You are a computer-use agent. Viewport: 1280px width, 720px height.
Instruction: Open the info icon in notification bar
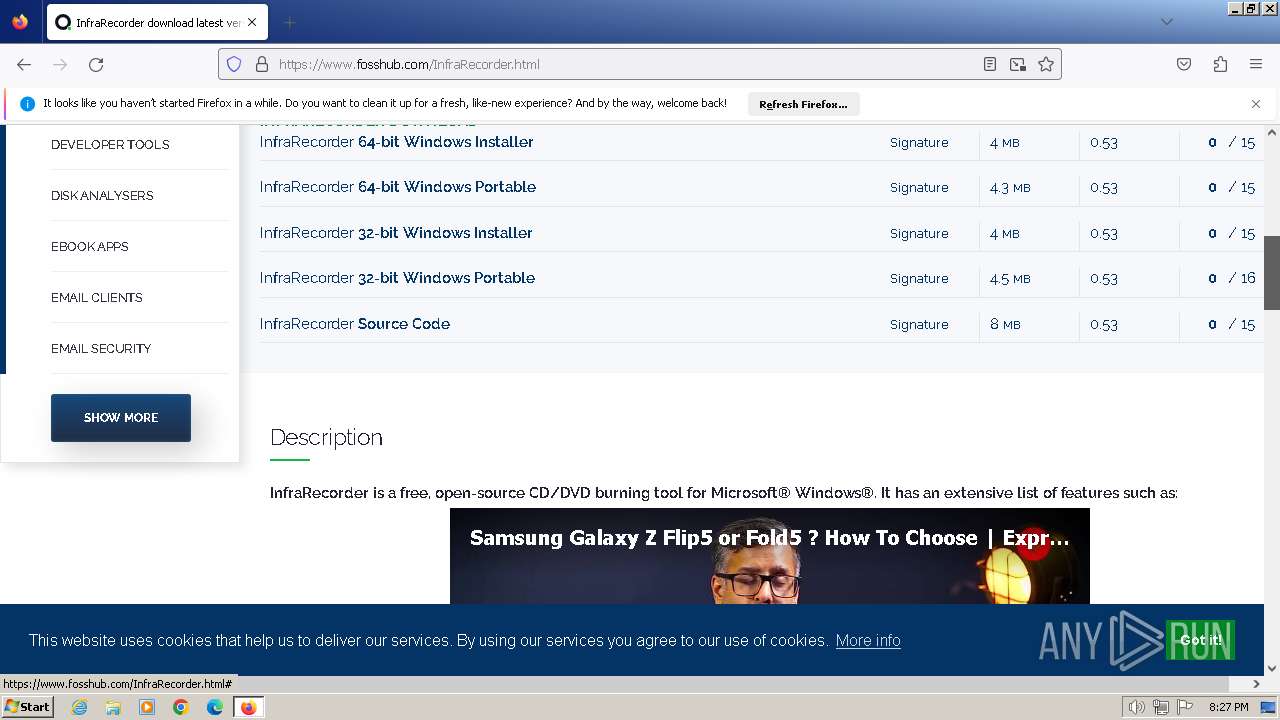tap(27, 104)
